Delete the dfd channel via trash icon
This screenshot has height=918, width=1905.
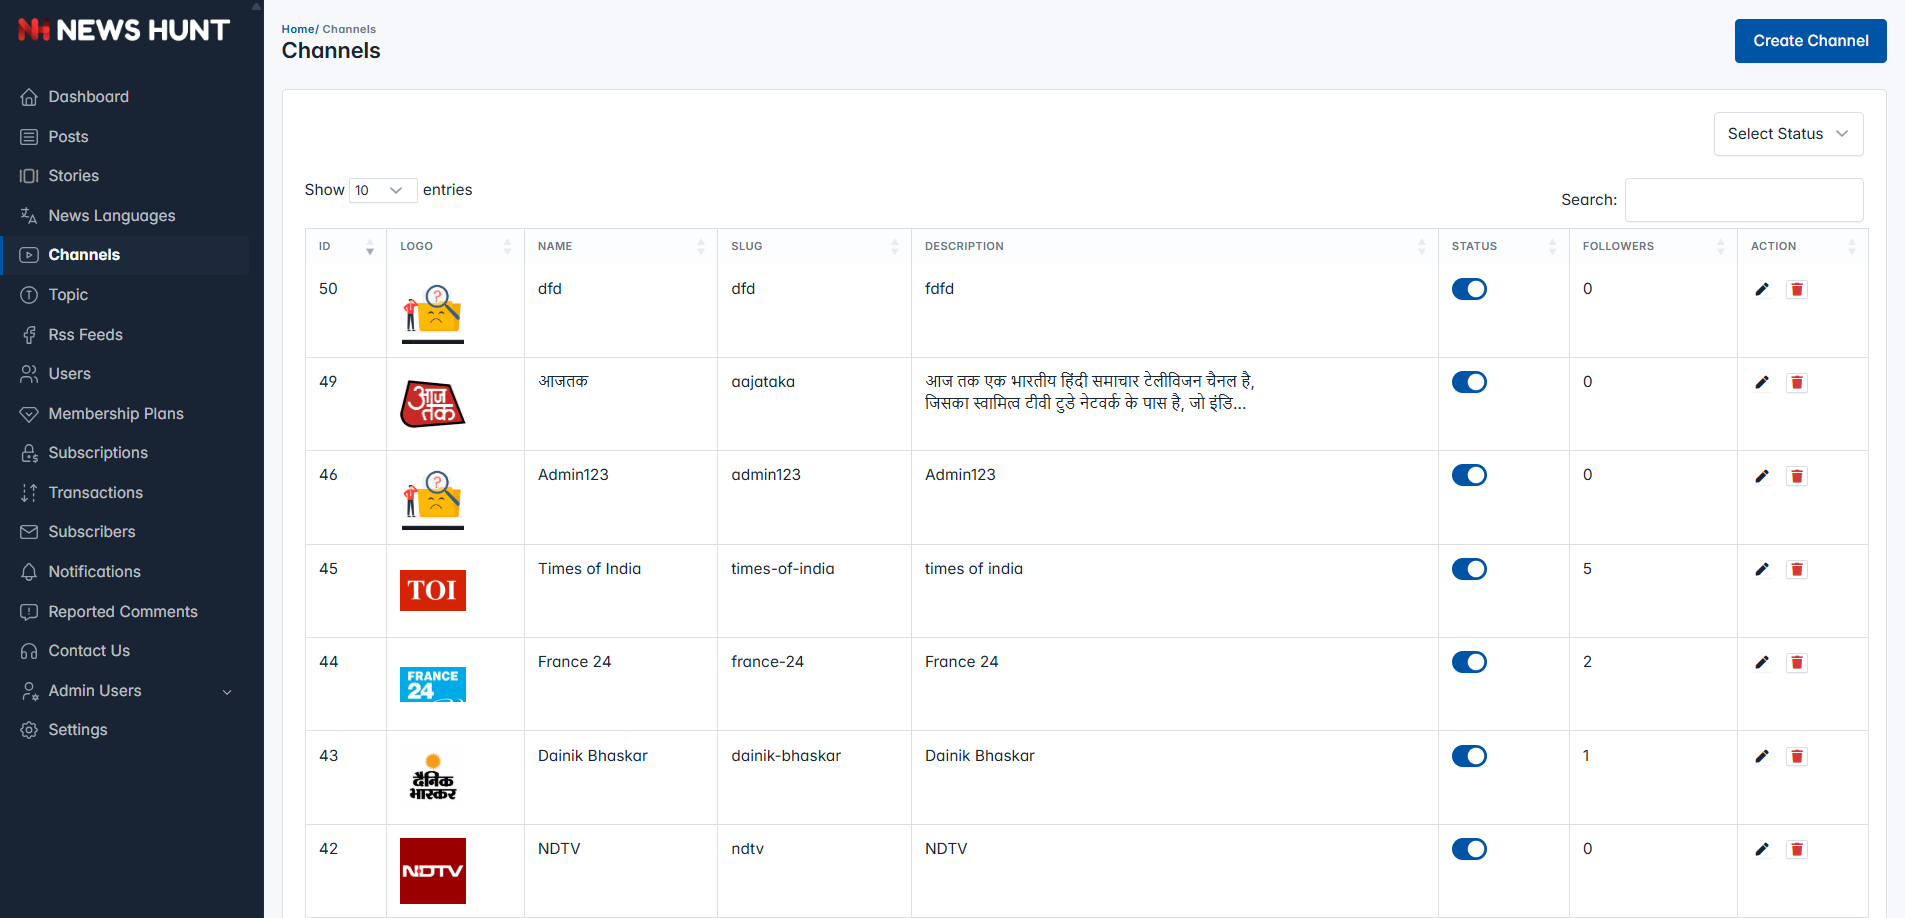coord(1797,289)
